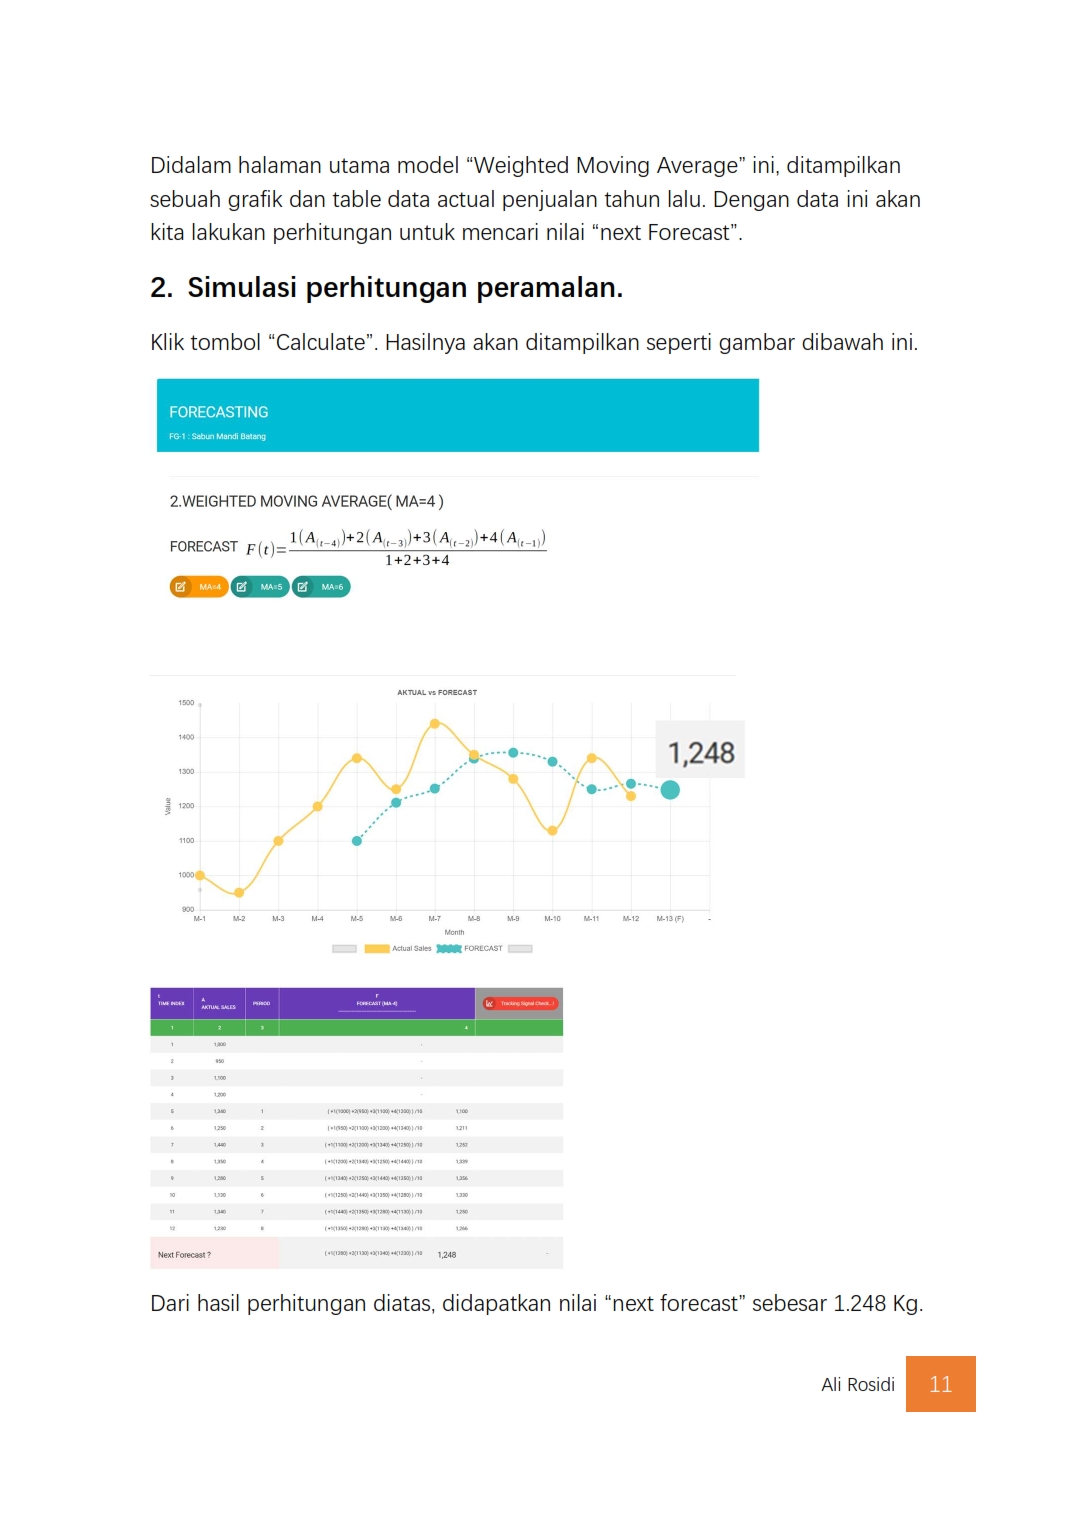Click the Next Forecast ? cell
This screenshot has height=1518, width=1075.
pos(185,1254)
